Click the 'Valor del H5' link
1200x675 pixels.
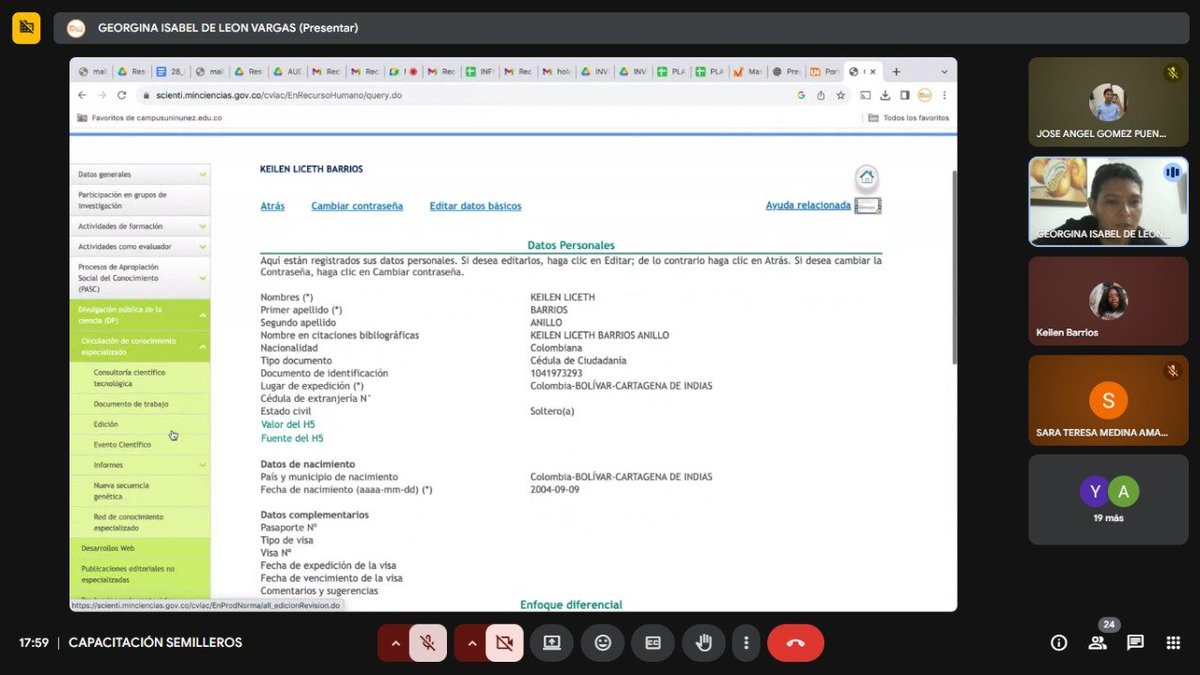288,425
